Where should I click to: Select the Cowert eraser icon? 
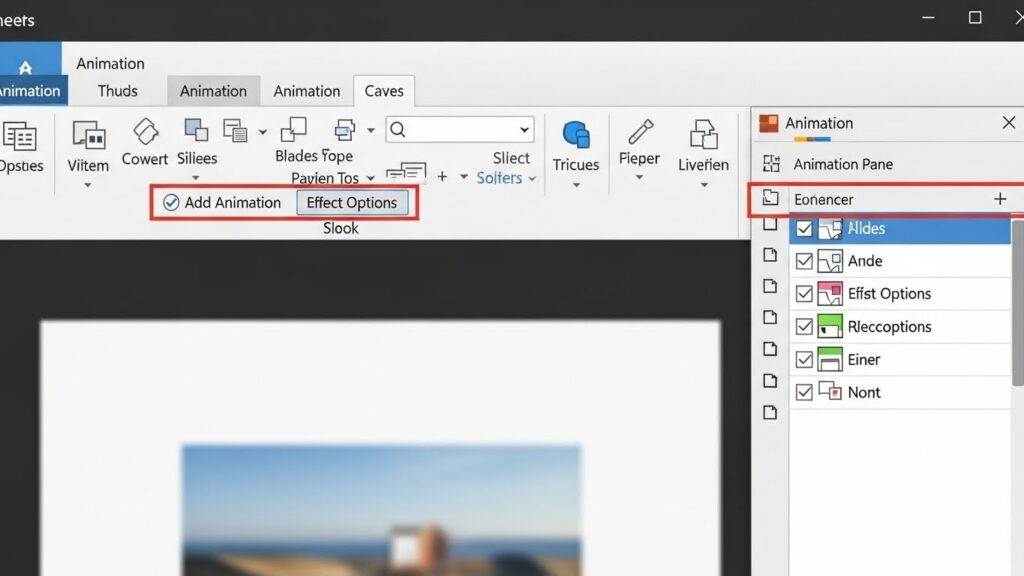coord(145,132)
